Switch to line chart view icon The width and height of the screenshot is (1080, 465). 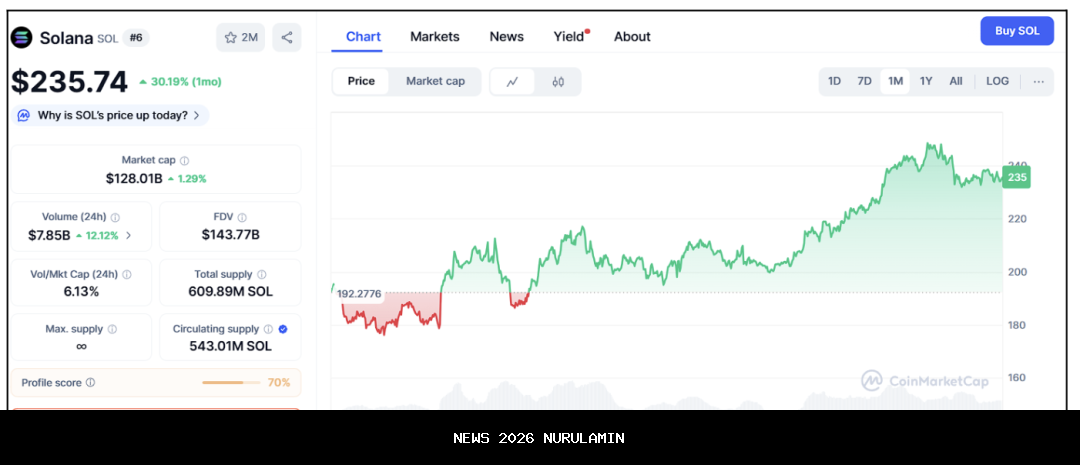[512, 82]
